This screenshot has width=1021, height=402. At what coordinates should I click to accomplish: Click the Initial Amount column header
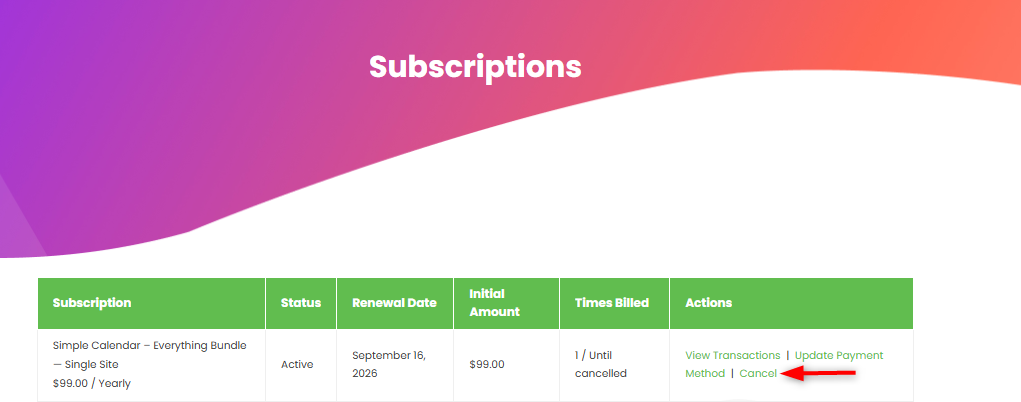[494, 303]
